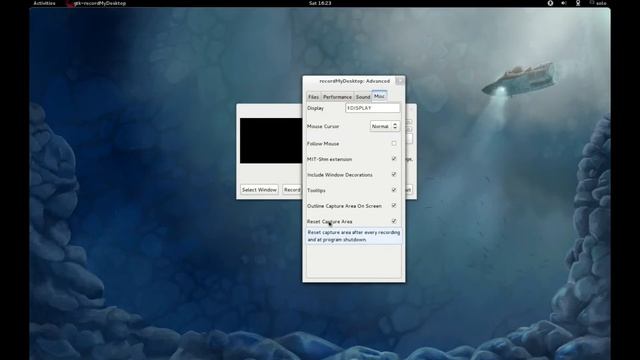Click the Display input field

tap(373, 108)
